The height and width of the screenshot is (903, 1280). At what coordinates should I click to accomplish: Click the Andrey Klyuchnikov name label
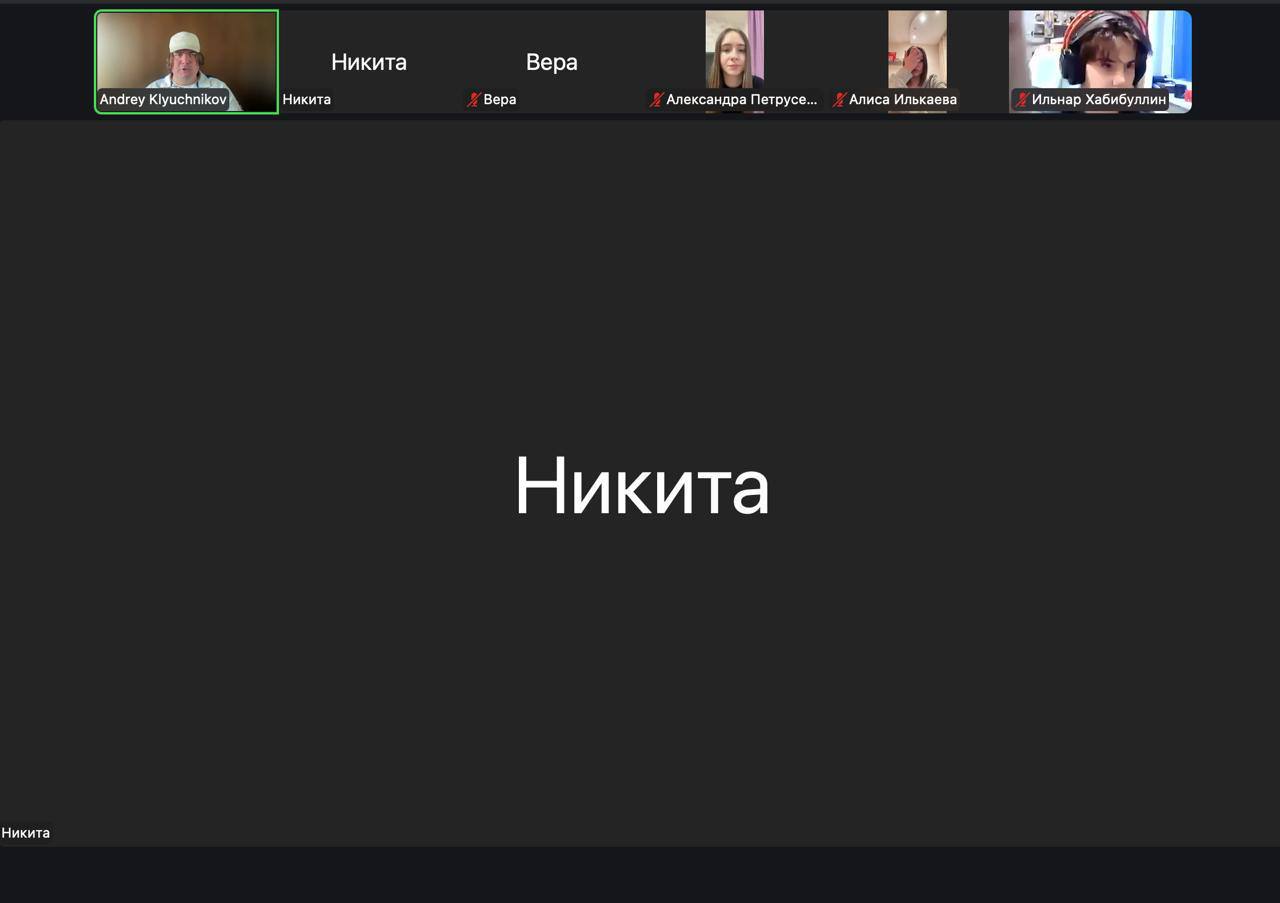pyautogui.click(x=163, y=100)
